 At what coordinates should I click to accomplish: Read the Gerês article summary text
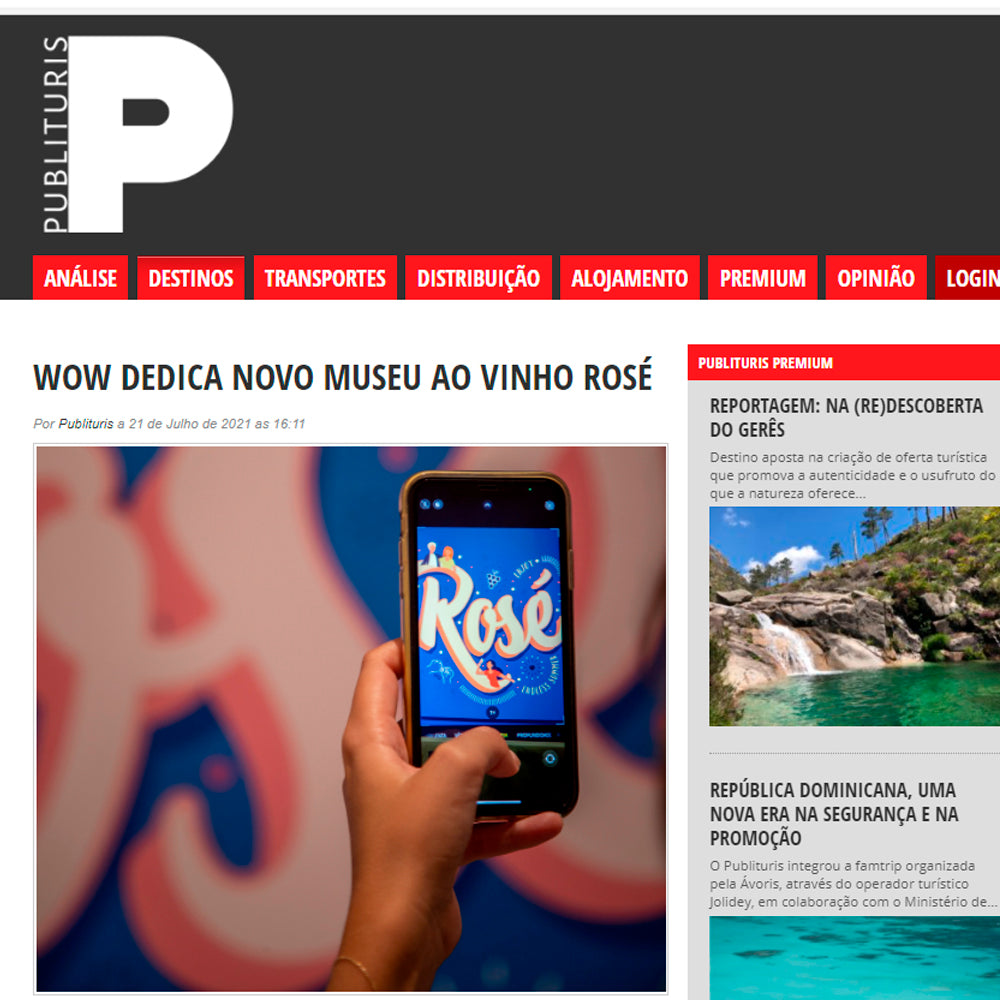853,475
